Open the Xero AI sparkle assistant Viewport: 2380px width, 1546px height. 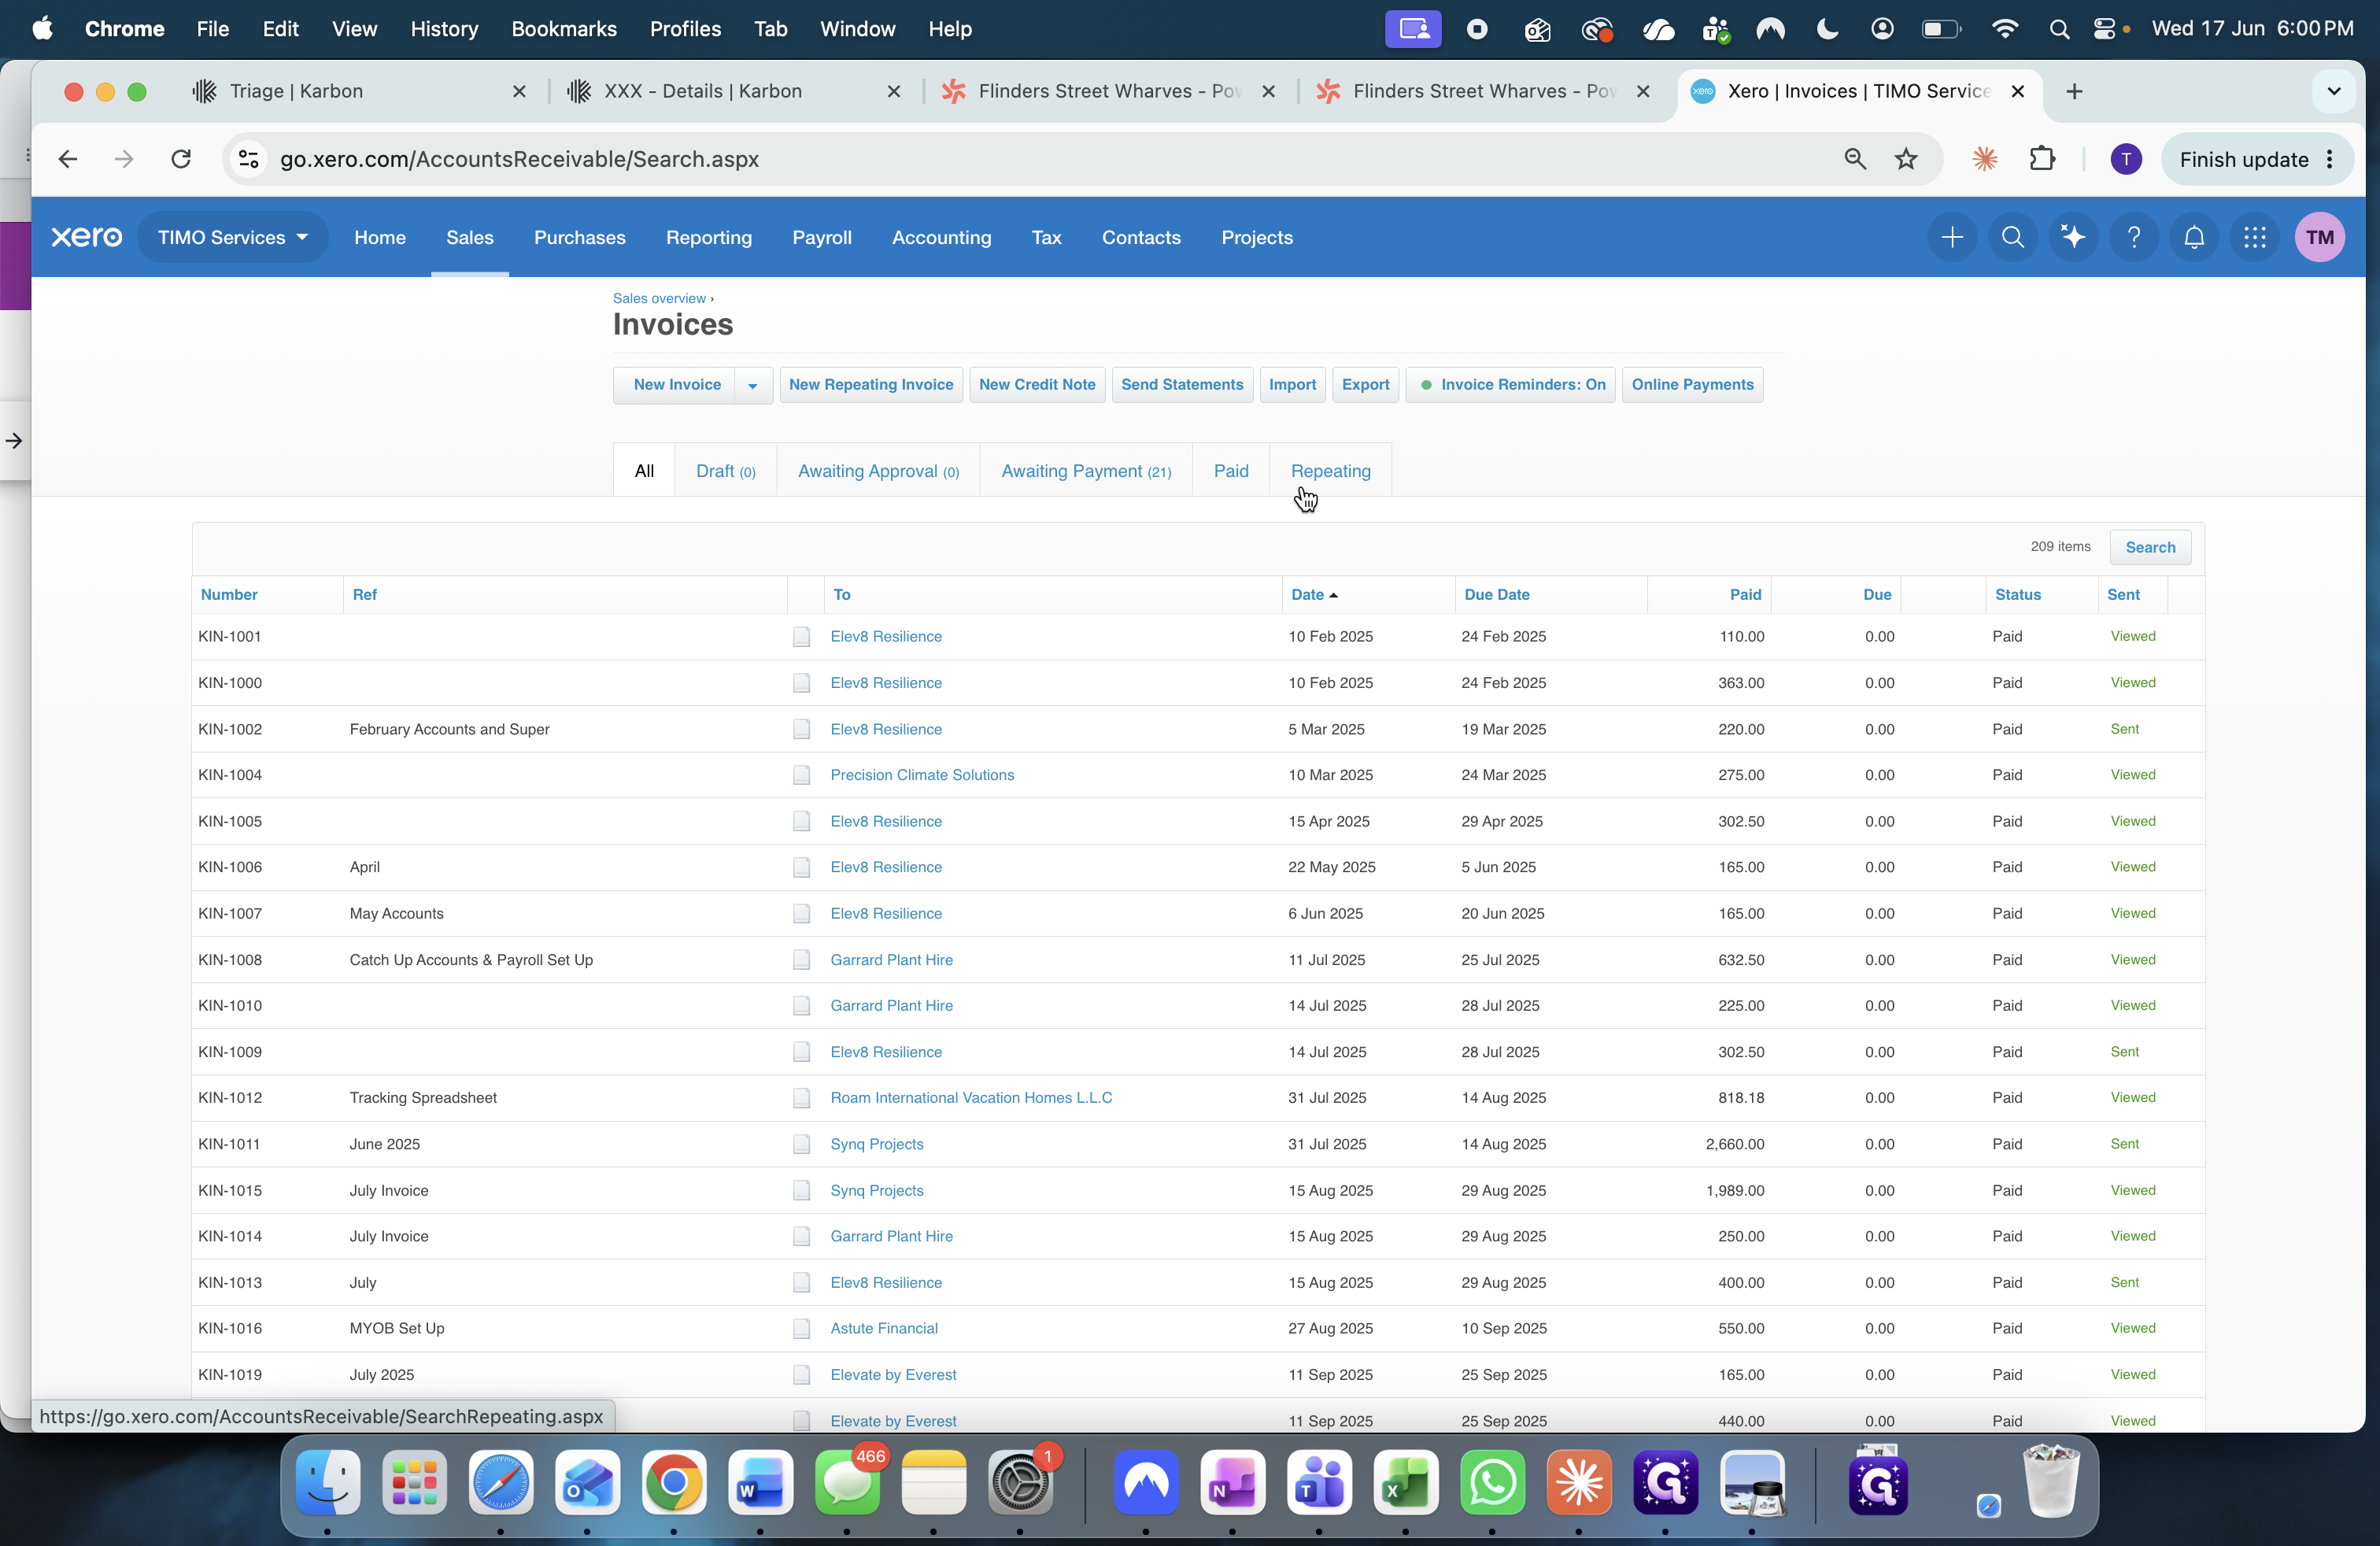pos(2073,237)
